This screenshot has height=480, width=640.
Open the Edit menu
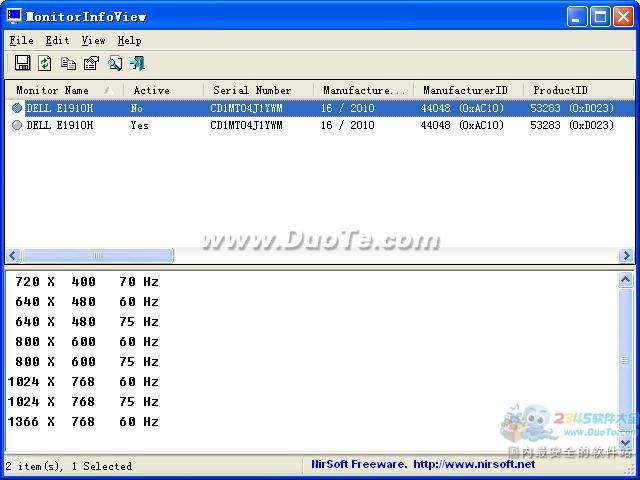coord(57,40)
